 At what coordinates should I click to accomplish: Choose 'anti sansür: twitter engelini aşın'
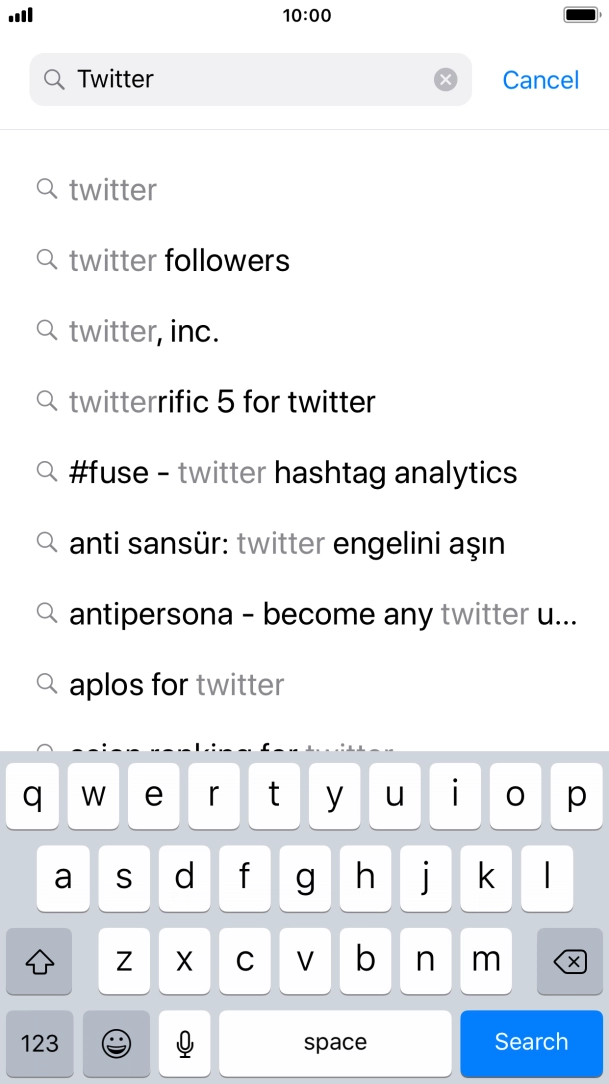coord(287,543)
